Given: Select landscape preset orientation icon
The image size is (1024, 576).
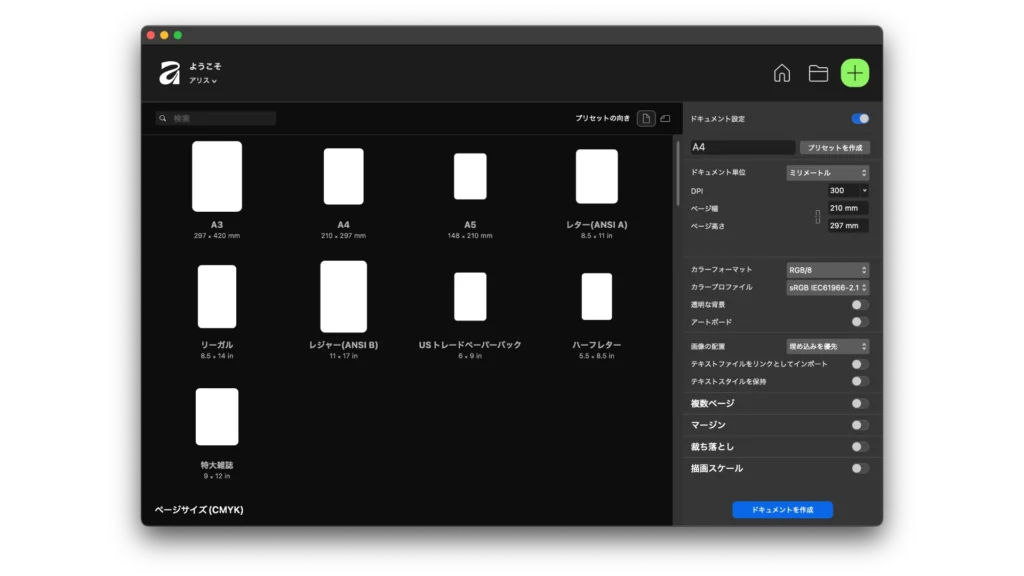Looking at the screenshot, I should click(x=665, y=119).
